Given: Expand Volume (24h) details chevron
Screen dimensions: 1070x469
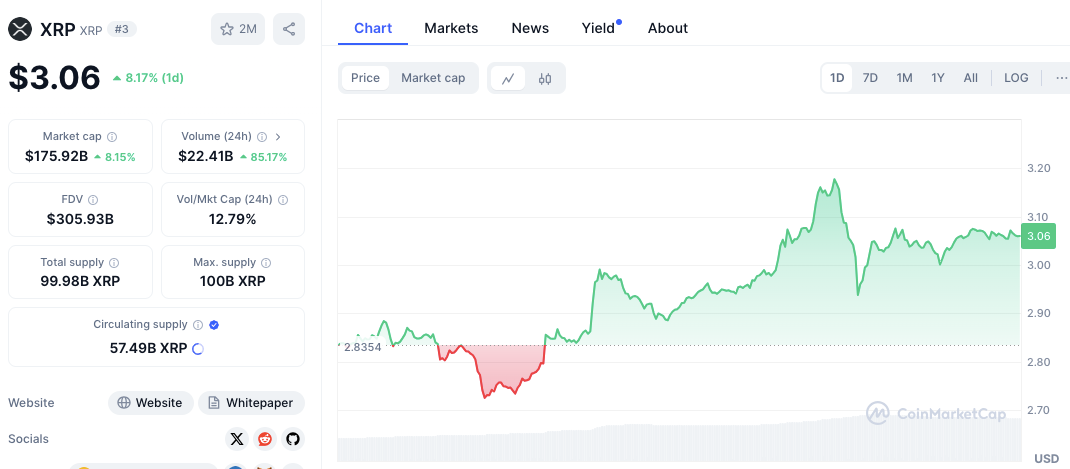Looking at the screenshot, I should coord(278,137).
